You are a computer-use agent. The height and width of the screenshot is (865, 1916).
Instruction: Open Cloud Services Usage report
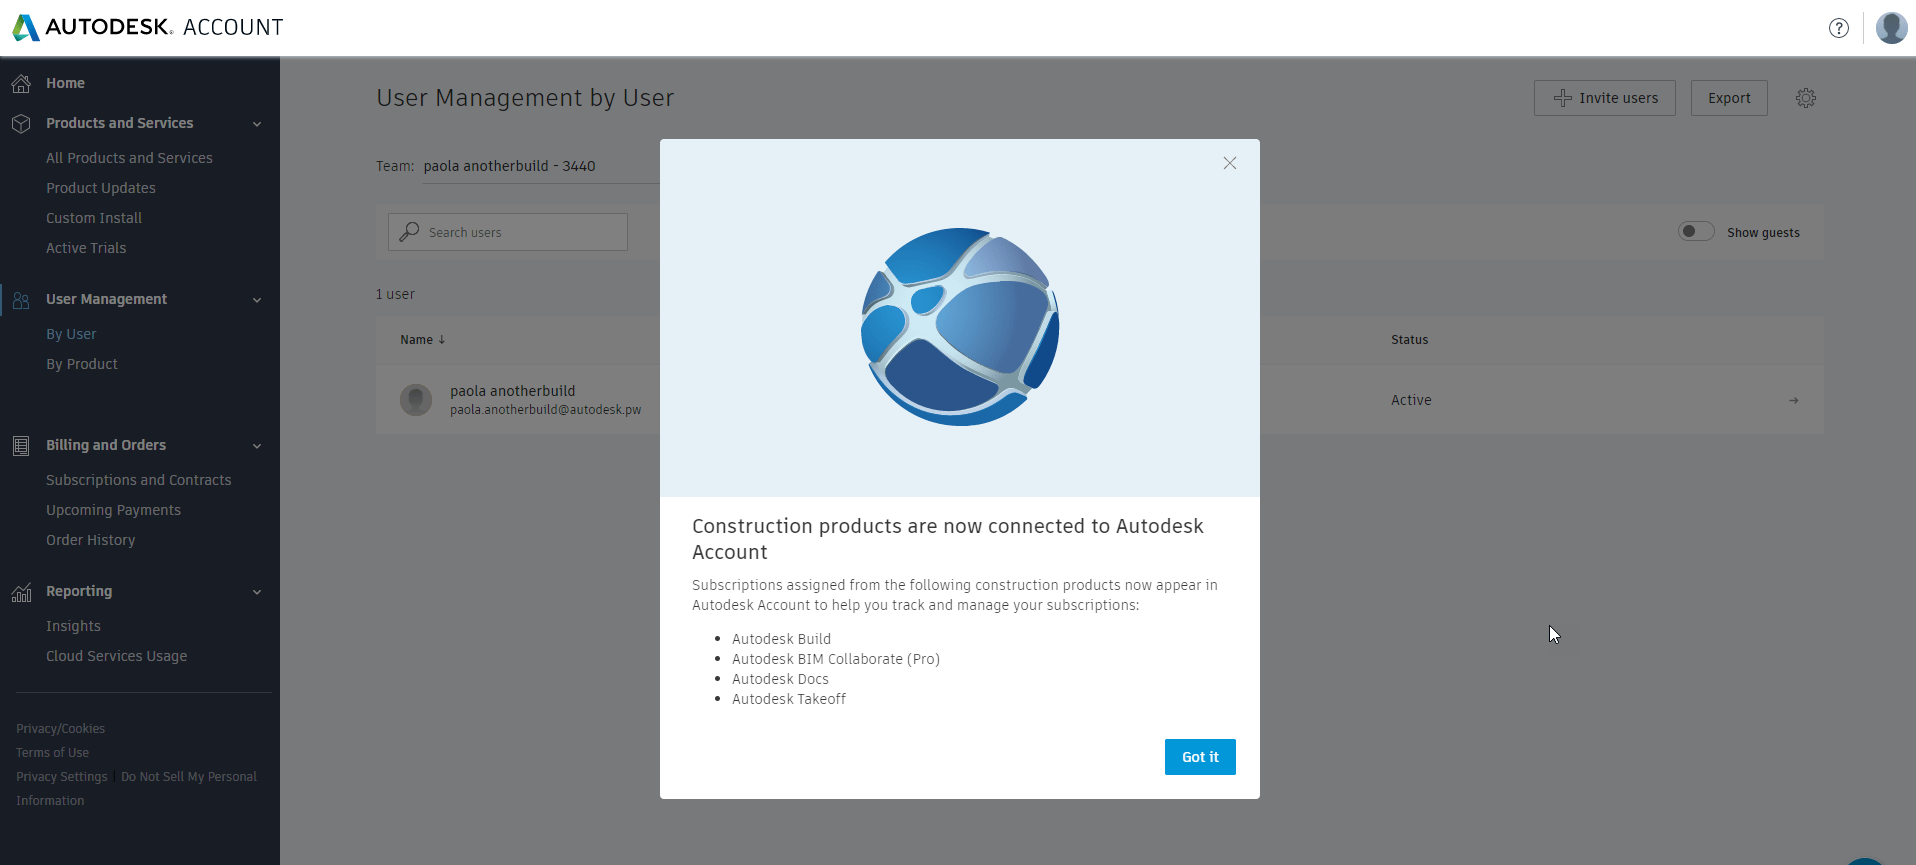click(116, 656)
